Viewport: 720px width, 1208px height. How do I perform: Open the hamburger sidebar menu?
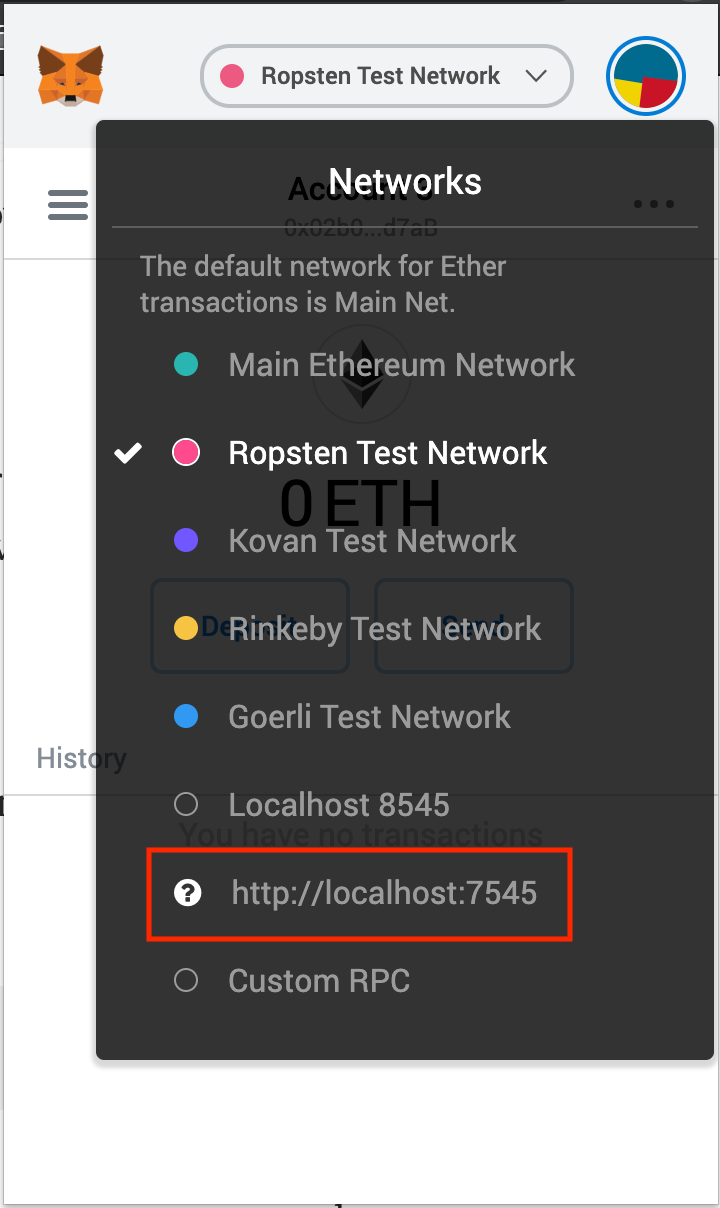point(68,205)
